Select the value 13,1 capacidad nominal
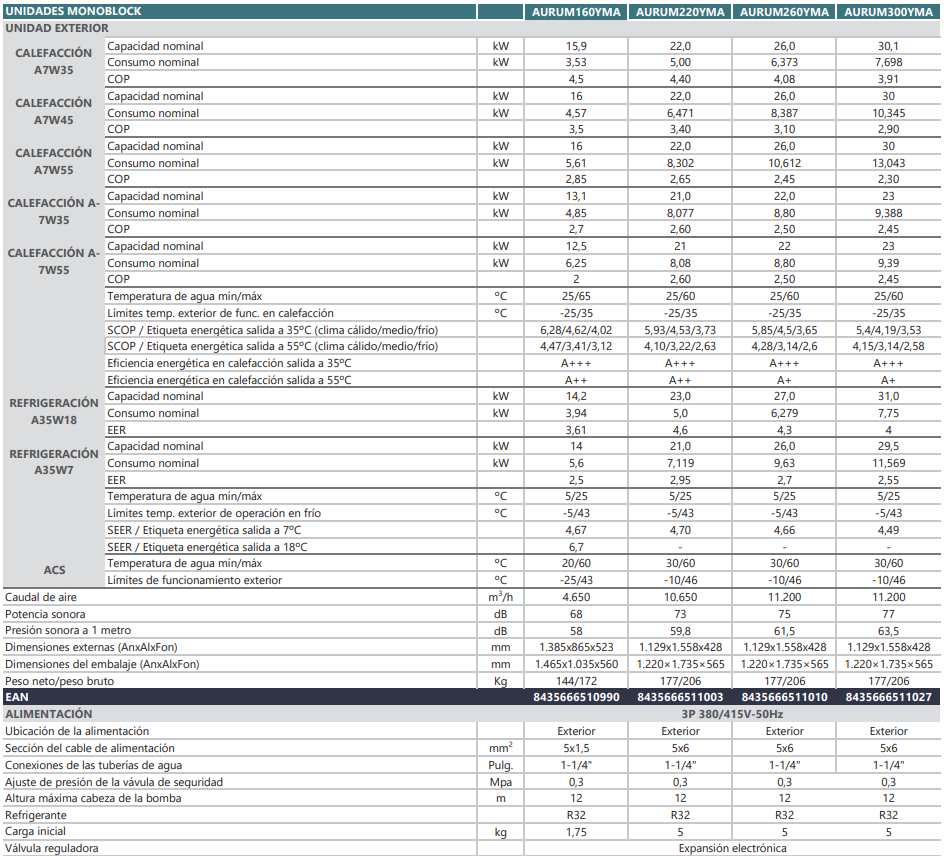 576,196
